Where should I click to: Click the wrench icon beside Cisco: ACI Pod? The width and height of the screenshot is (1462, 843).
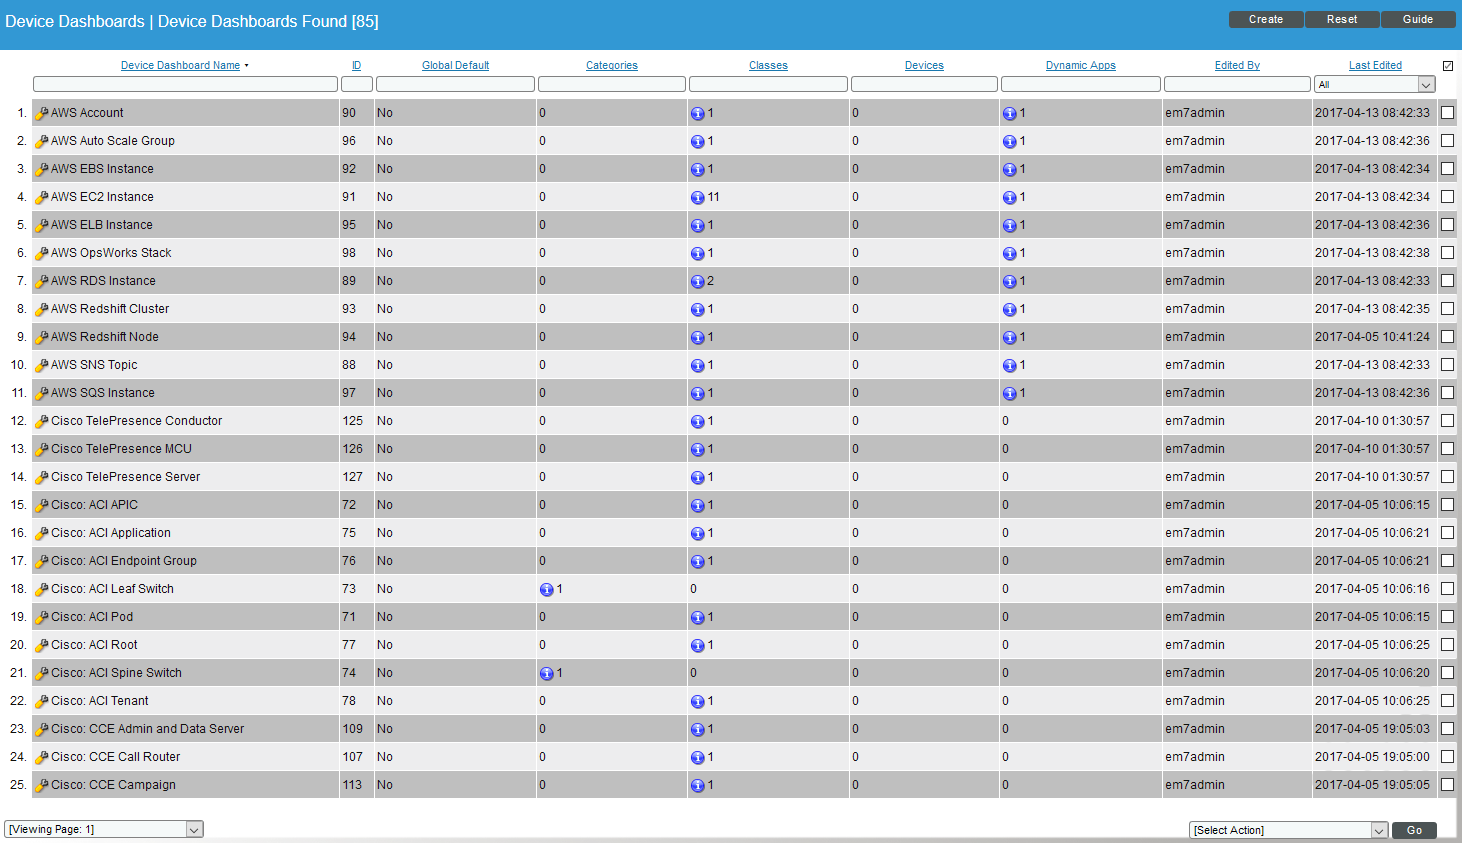(39, 617)
